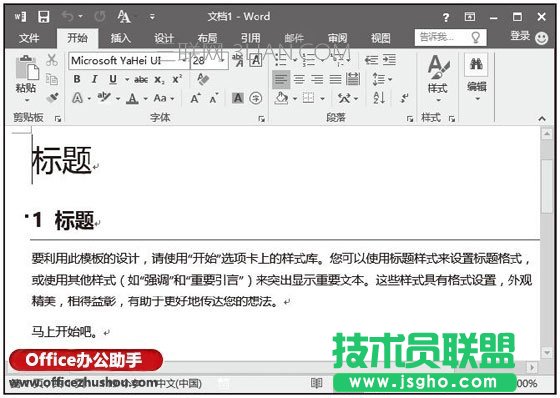The width and height of the screenshot is (560, 398).
Task: Click the Redo/repeat icon
Action: click(x=100, y=16)
